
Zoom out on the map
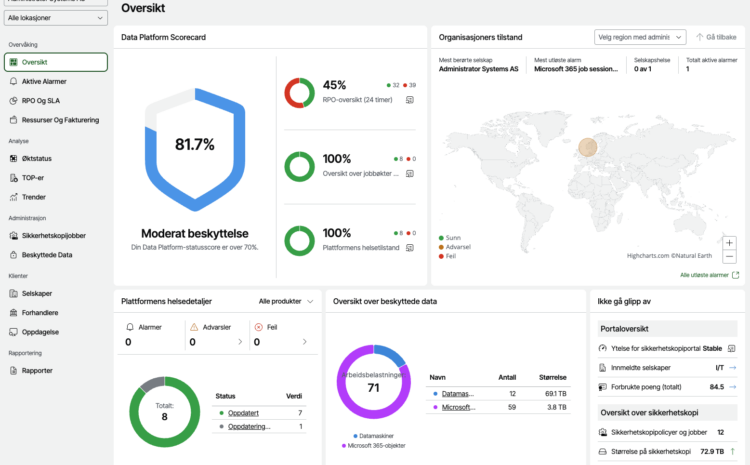pyautogui.click(x=730, y=257)
